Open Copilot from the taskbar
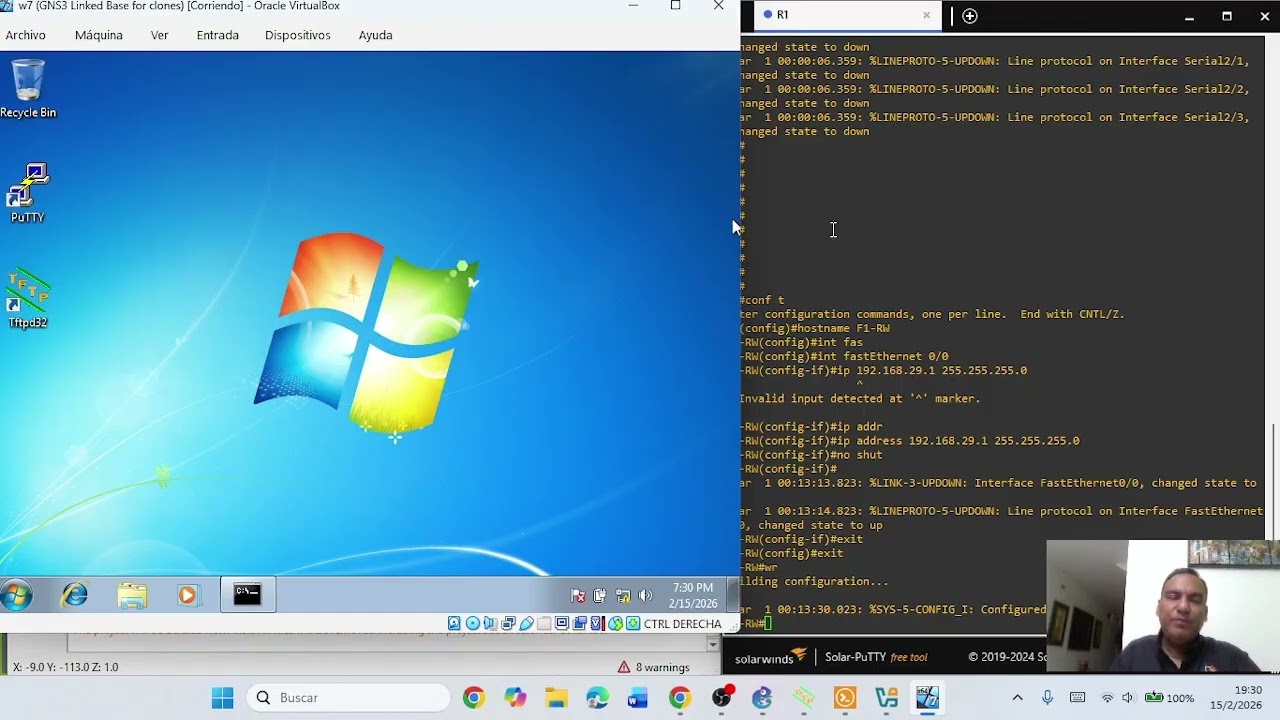 pos(515,697)
